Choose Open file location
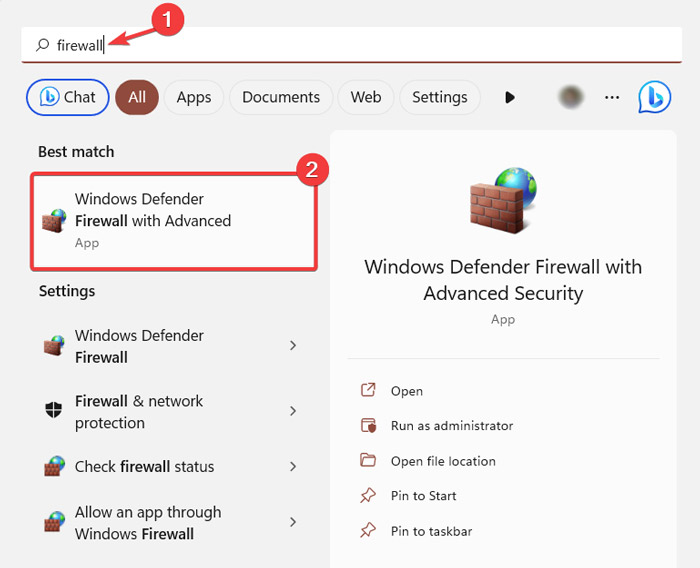Screen dimensions: 700x568 pos(443,461)
